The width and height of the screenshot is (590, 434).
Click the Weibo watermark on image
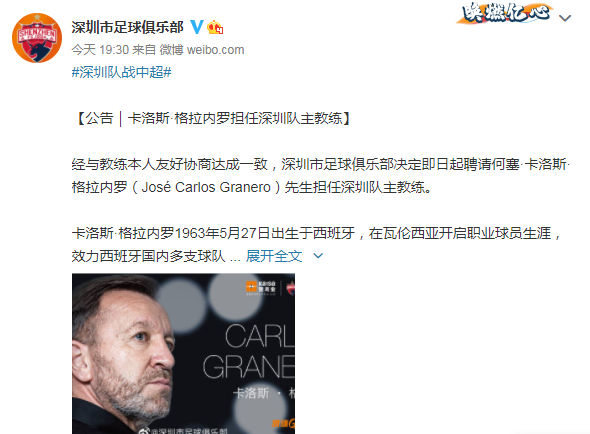tap(183, 431)
